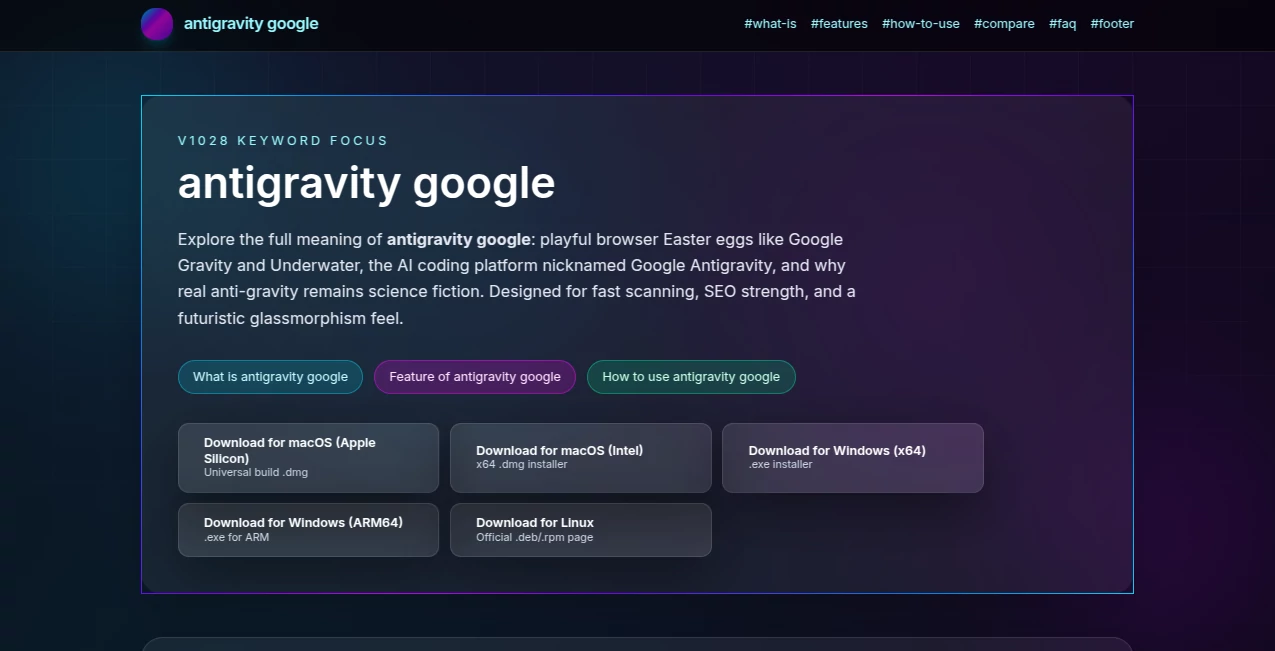This screenshot has width=1275, height=651.
Task: Click the circular gradient logo icon
Action: click(x=157, y=24)
